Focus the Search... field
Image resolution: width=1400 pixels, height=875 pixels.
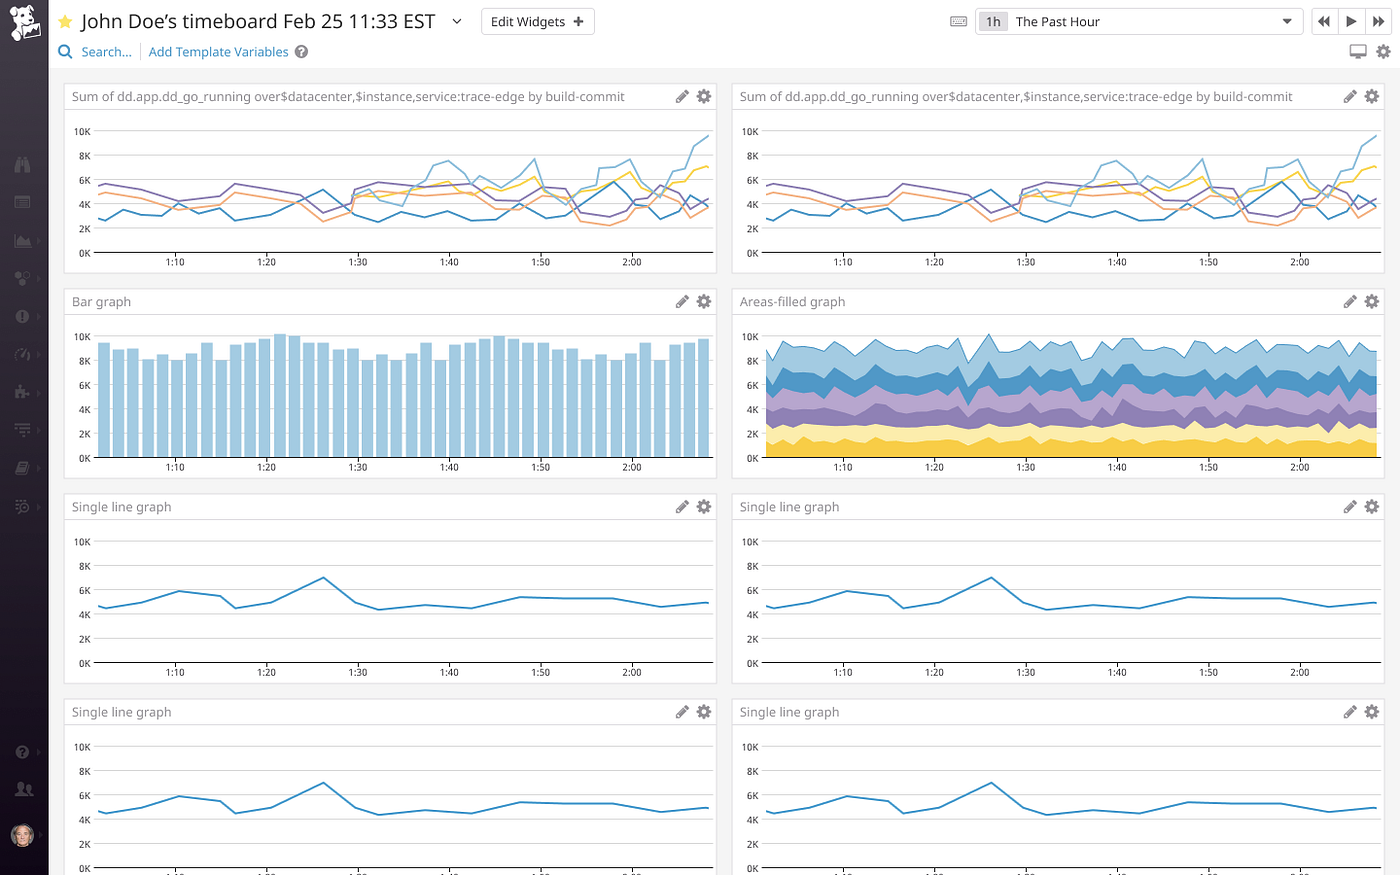point(106,52)
